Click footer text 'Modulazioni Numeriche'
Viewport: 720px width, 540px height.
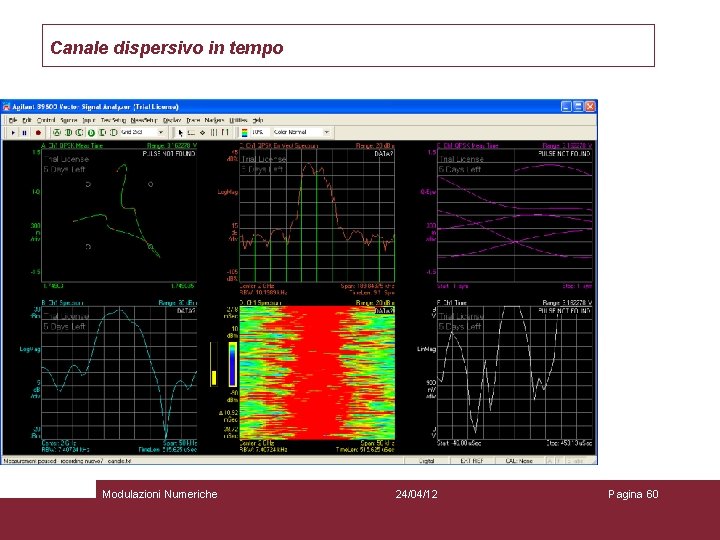(x=160, y=494)
